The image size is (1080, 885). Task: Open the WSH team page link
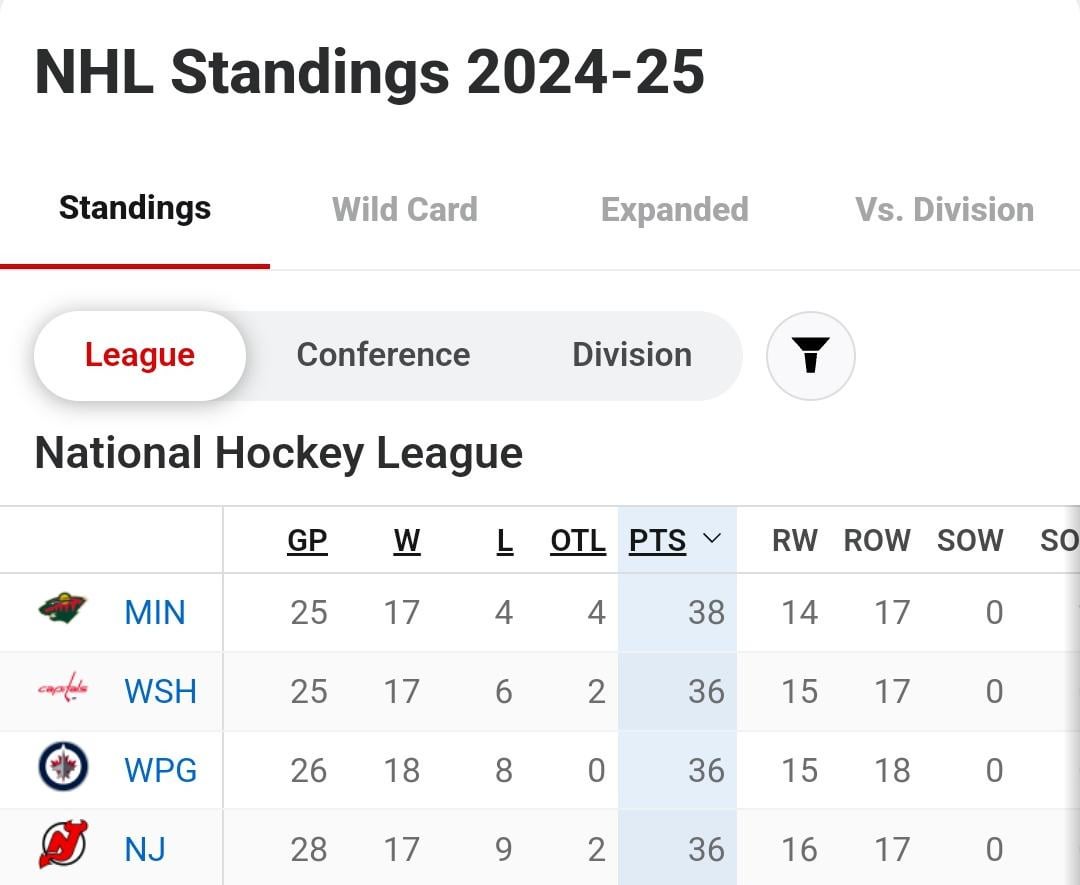pos(160,691)
